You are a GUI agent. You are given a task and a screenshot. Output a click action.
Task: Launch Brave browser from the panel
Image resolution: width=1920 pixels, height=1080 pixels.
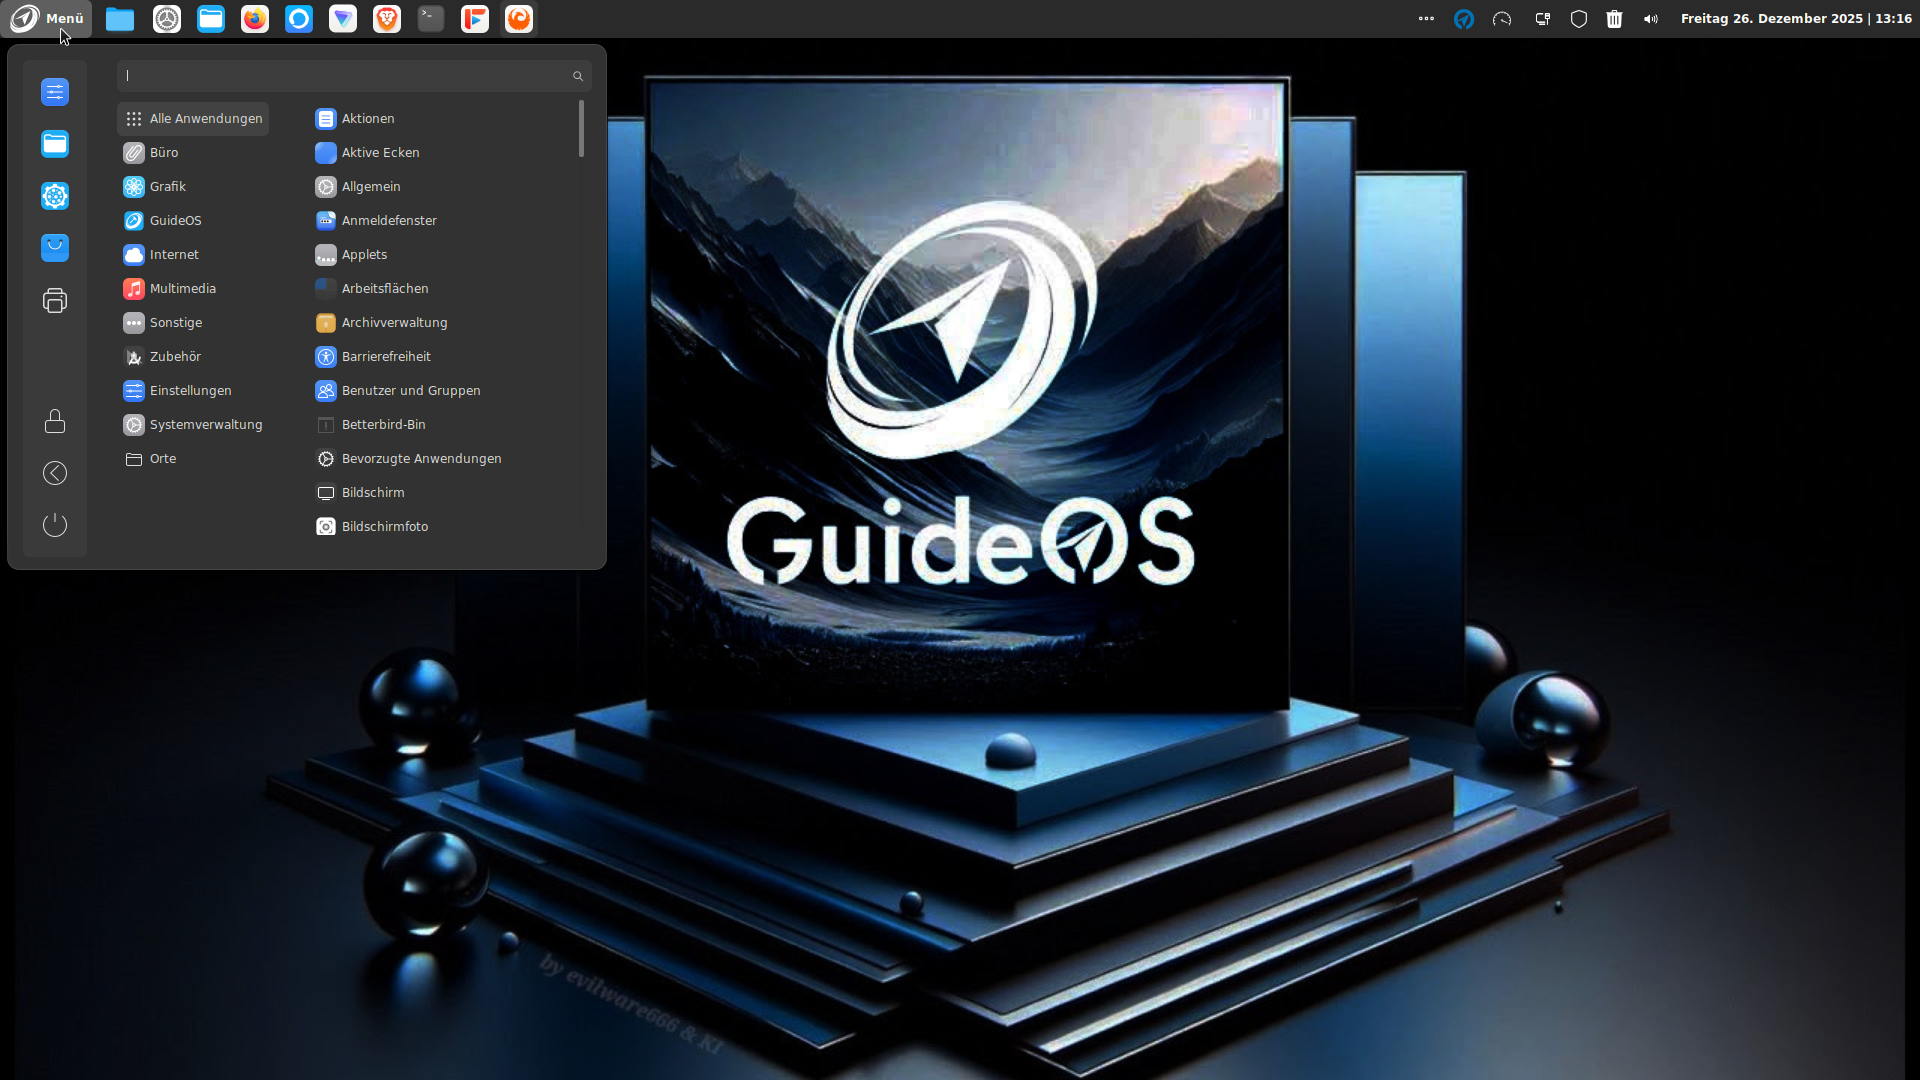[387, 19]
